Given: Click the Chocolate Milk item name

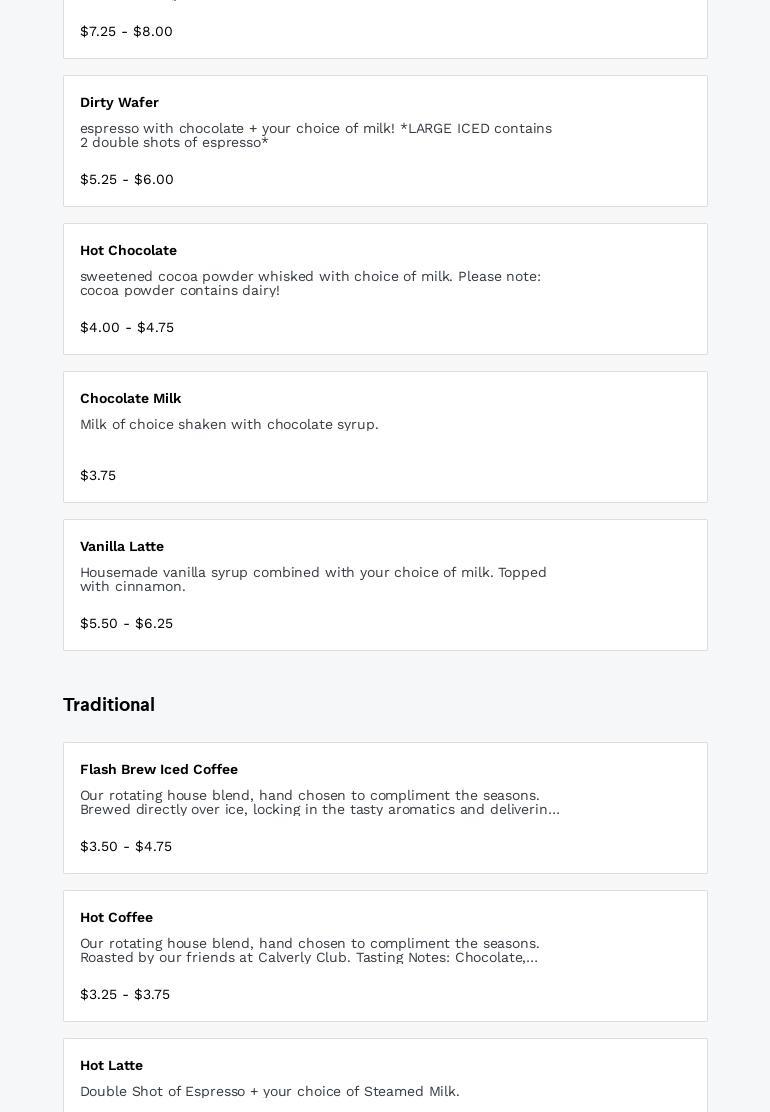Looking at the screenshot, I should (x=130, y=398).
